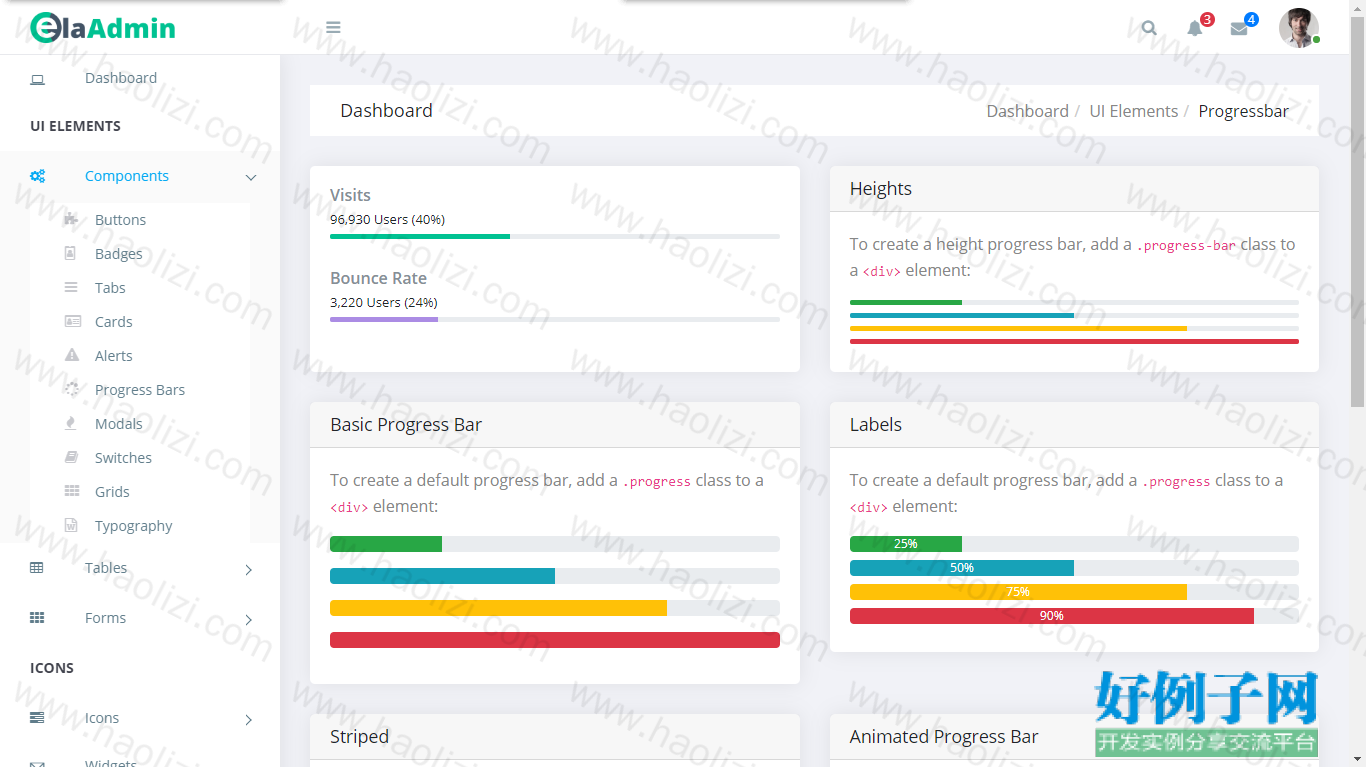Viewport: 1366px width, 767px height.
Task: Open the notifications bell icon
Action: (x=1194, y=28)
